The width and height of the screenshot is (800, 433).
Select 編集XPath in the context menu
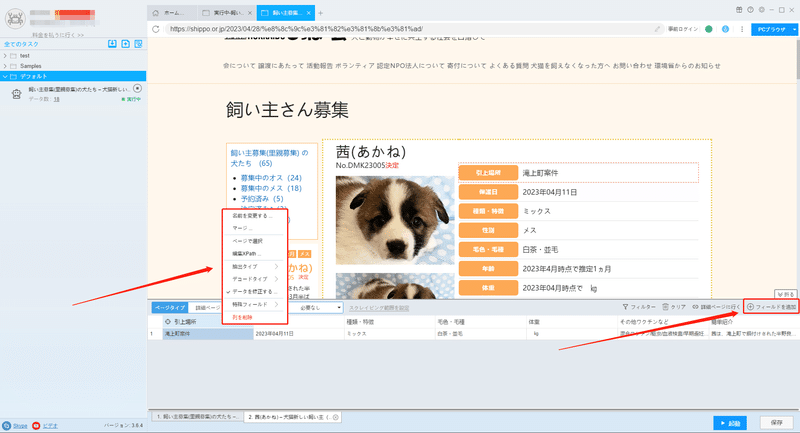tap(254, 253)
